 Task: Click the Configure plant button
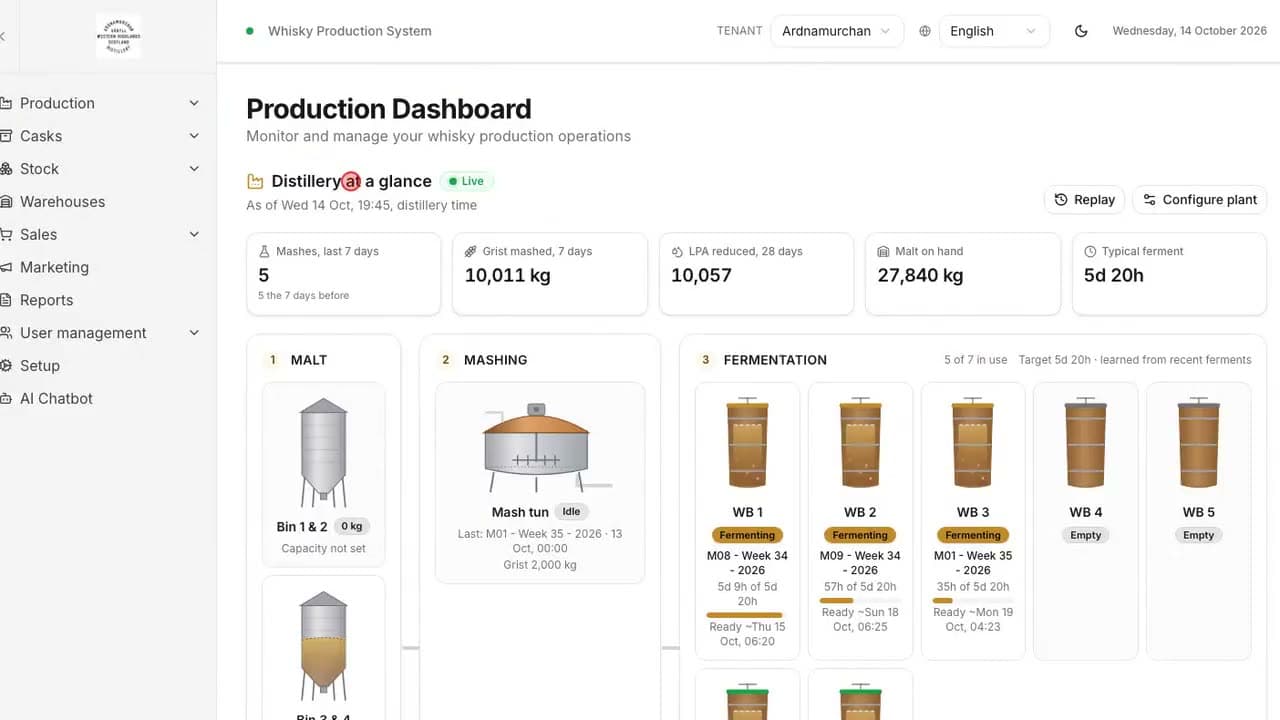coord(1200,200)
